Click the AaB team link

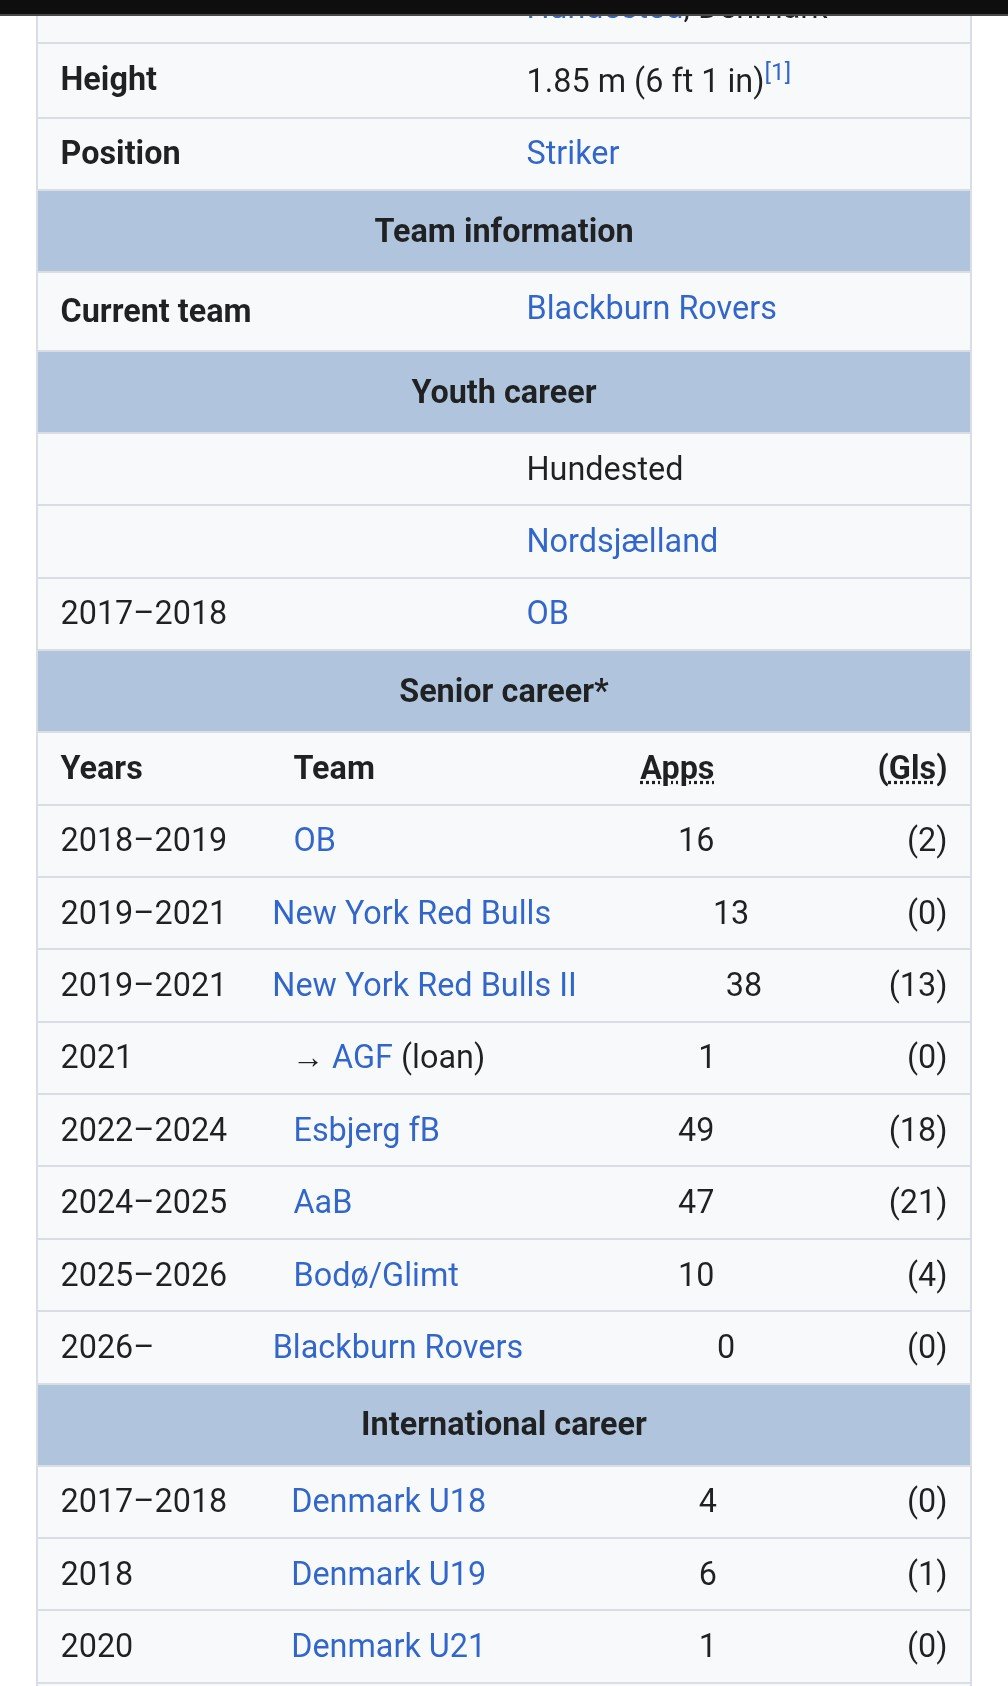pyautogui.click(x=322, y=1202)
